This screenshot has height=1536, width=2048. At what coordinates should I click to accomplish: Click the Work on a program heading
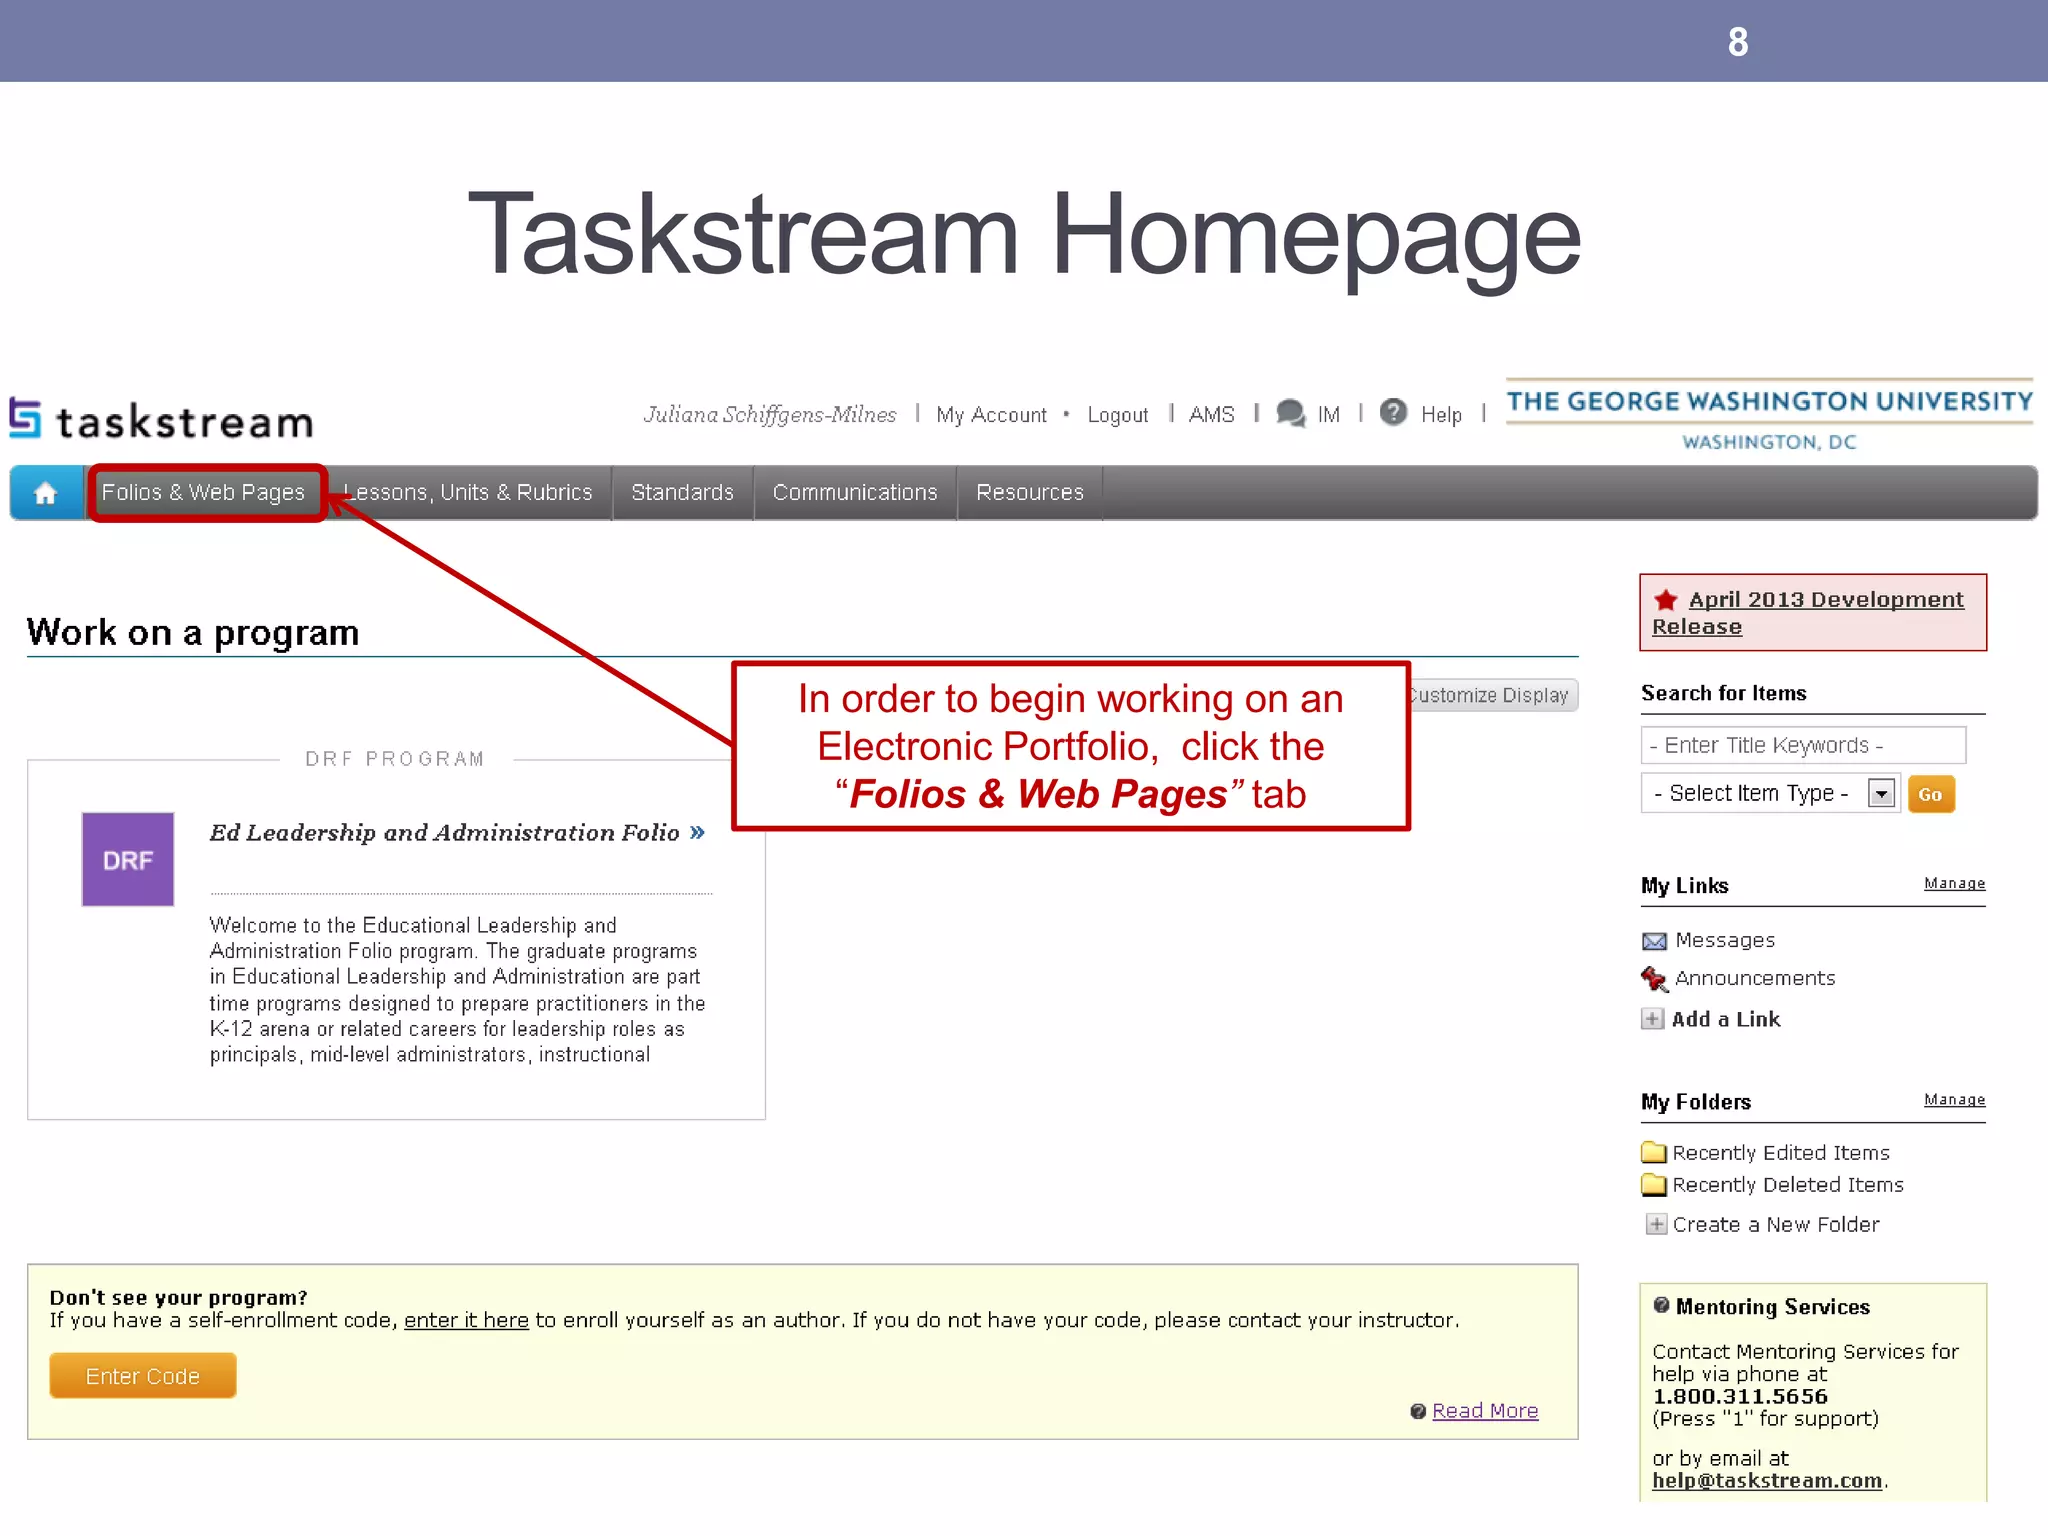coord(193,632)
